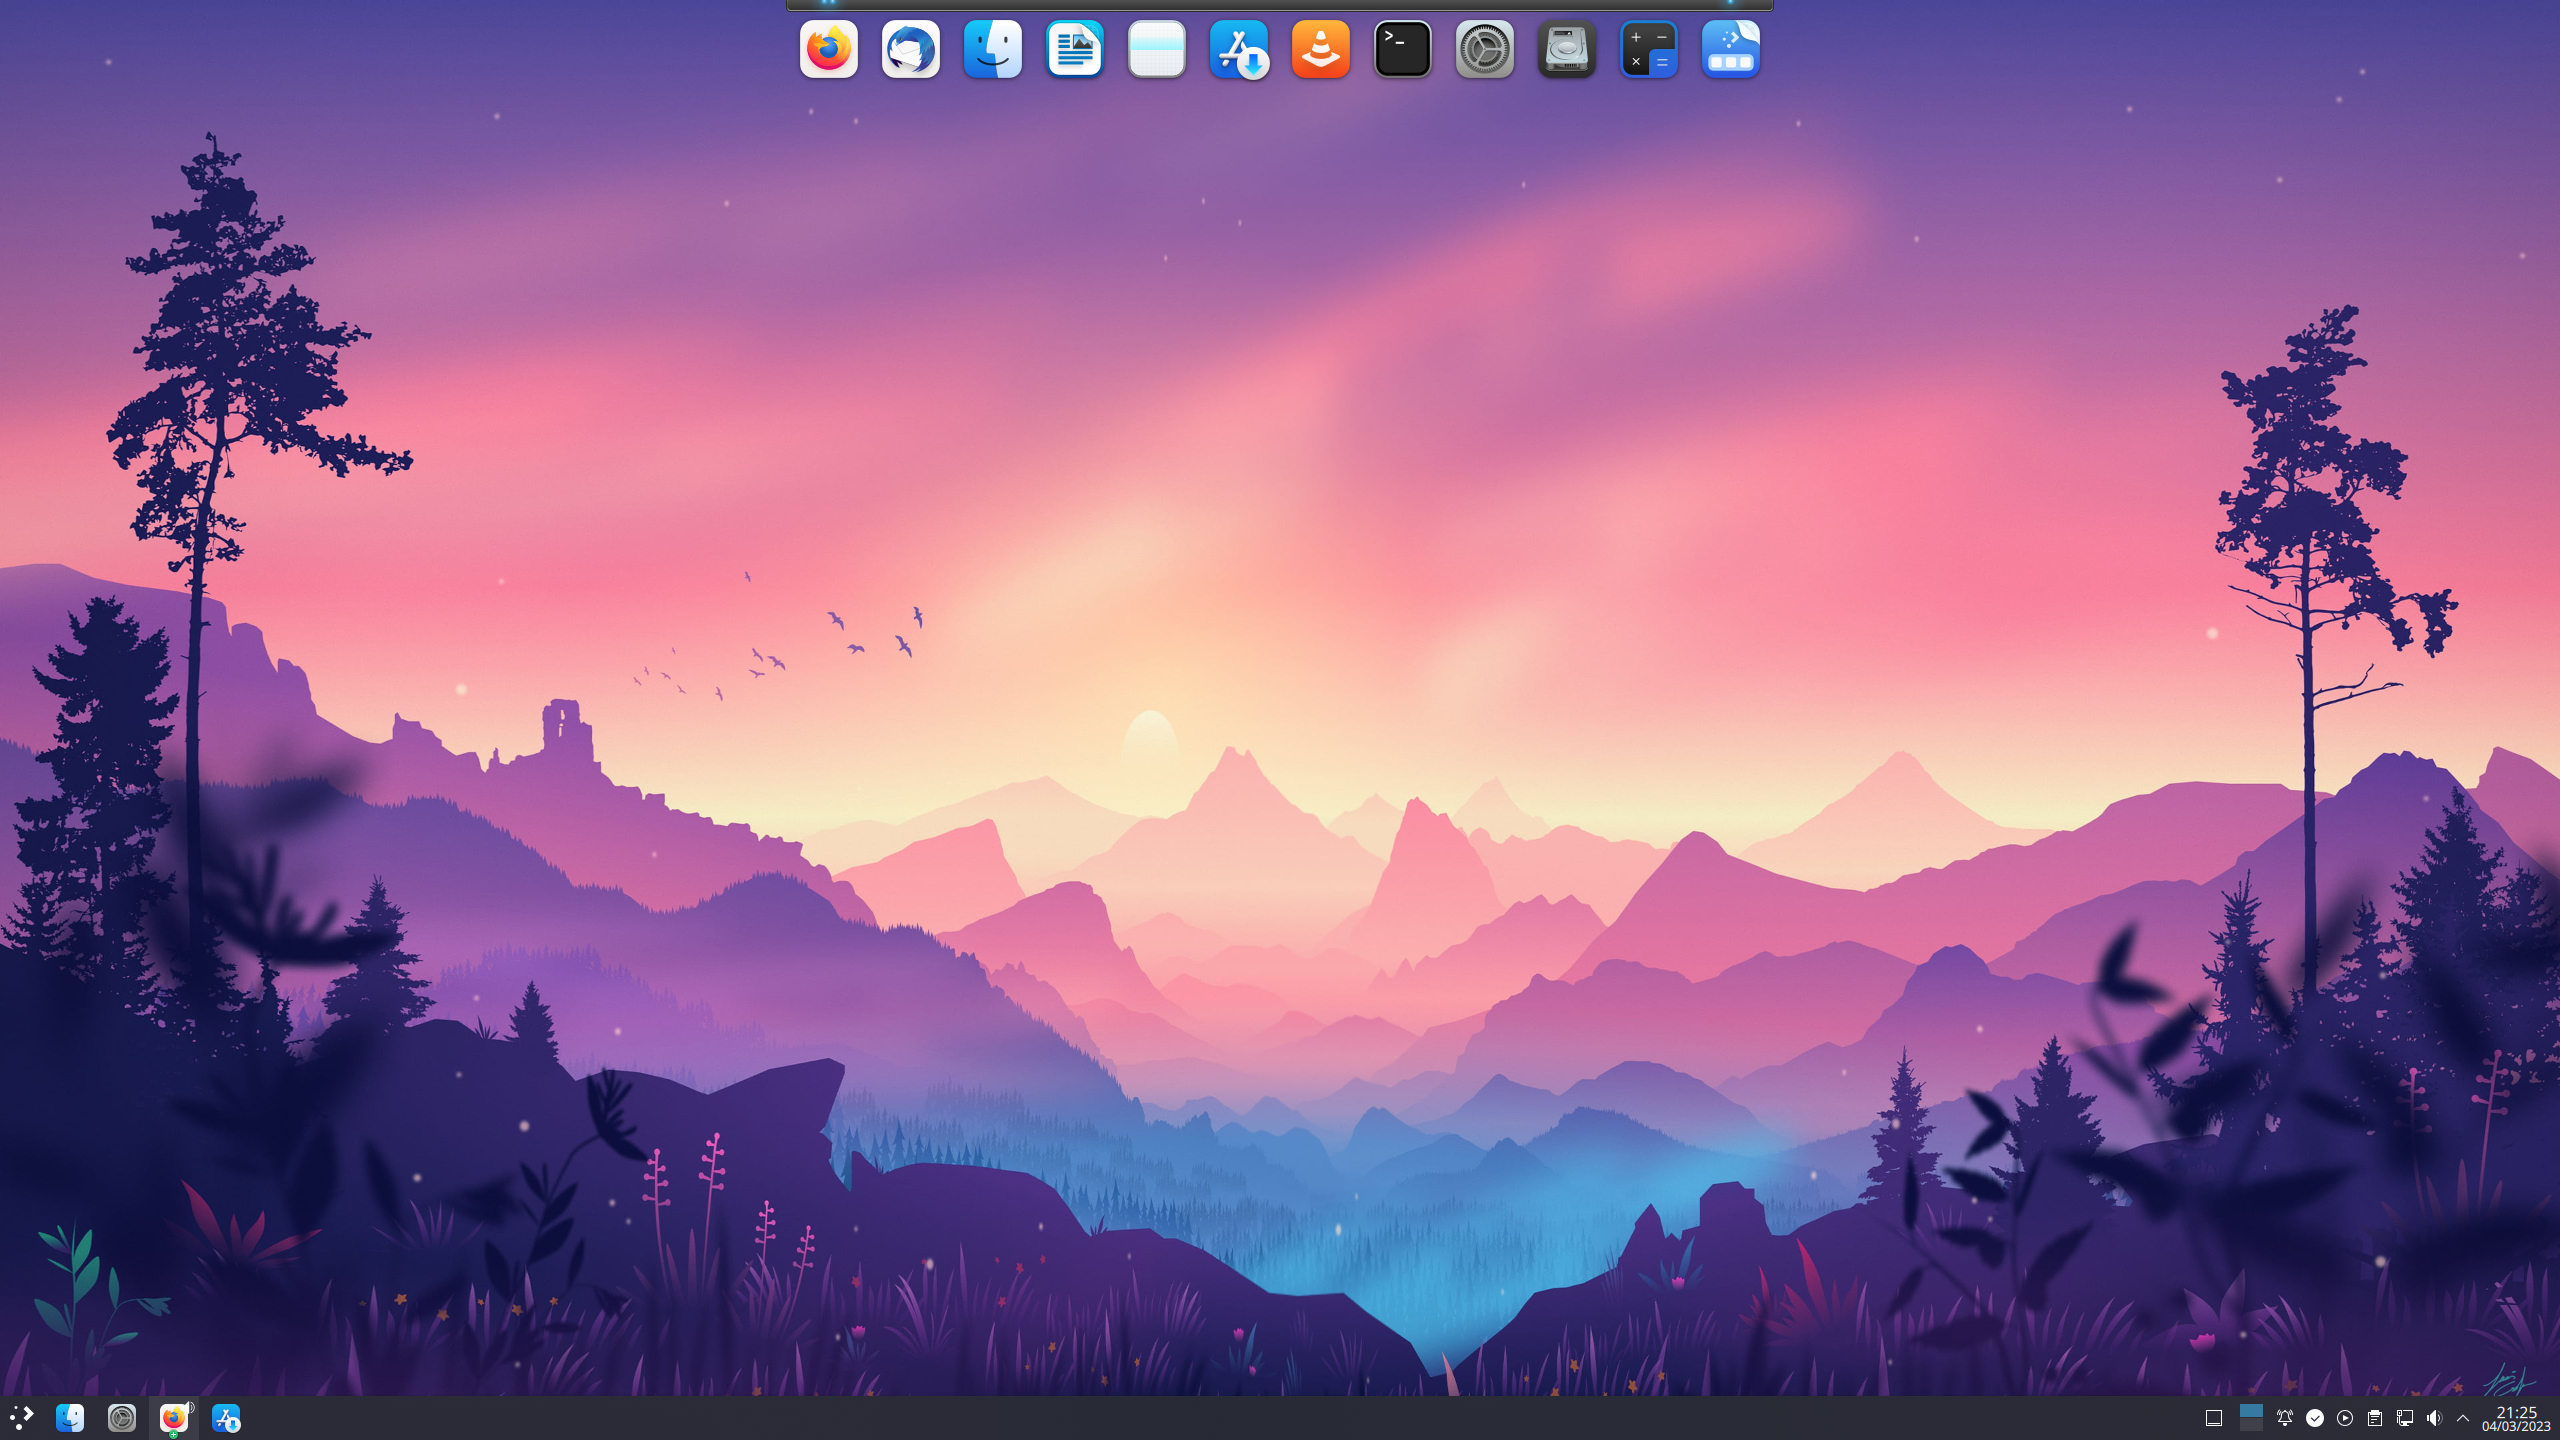The width and height of the screenshot is (2560, 1440).
Task: Switch to the Firefox task in the taskbar
Action: pos(173,1418)
